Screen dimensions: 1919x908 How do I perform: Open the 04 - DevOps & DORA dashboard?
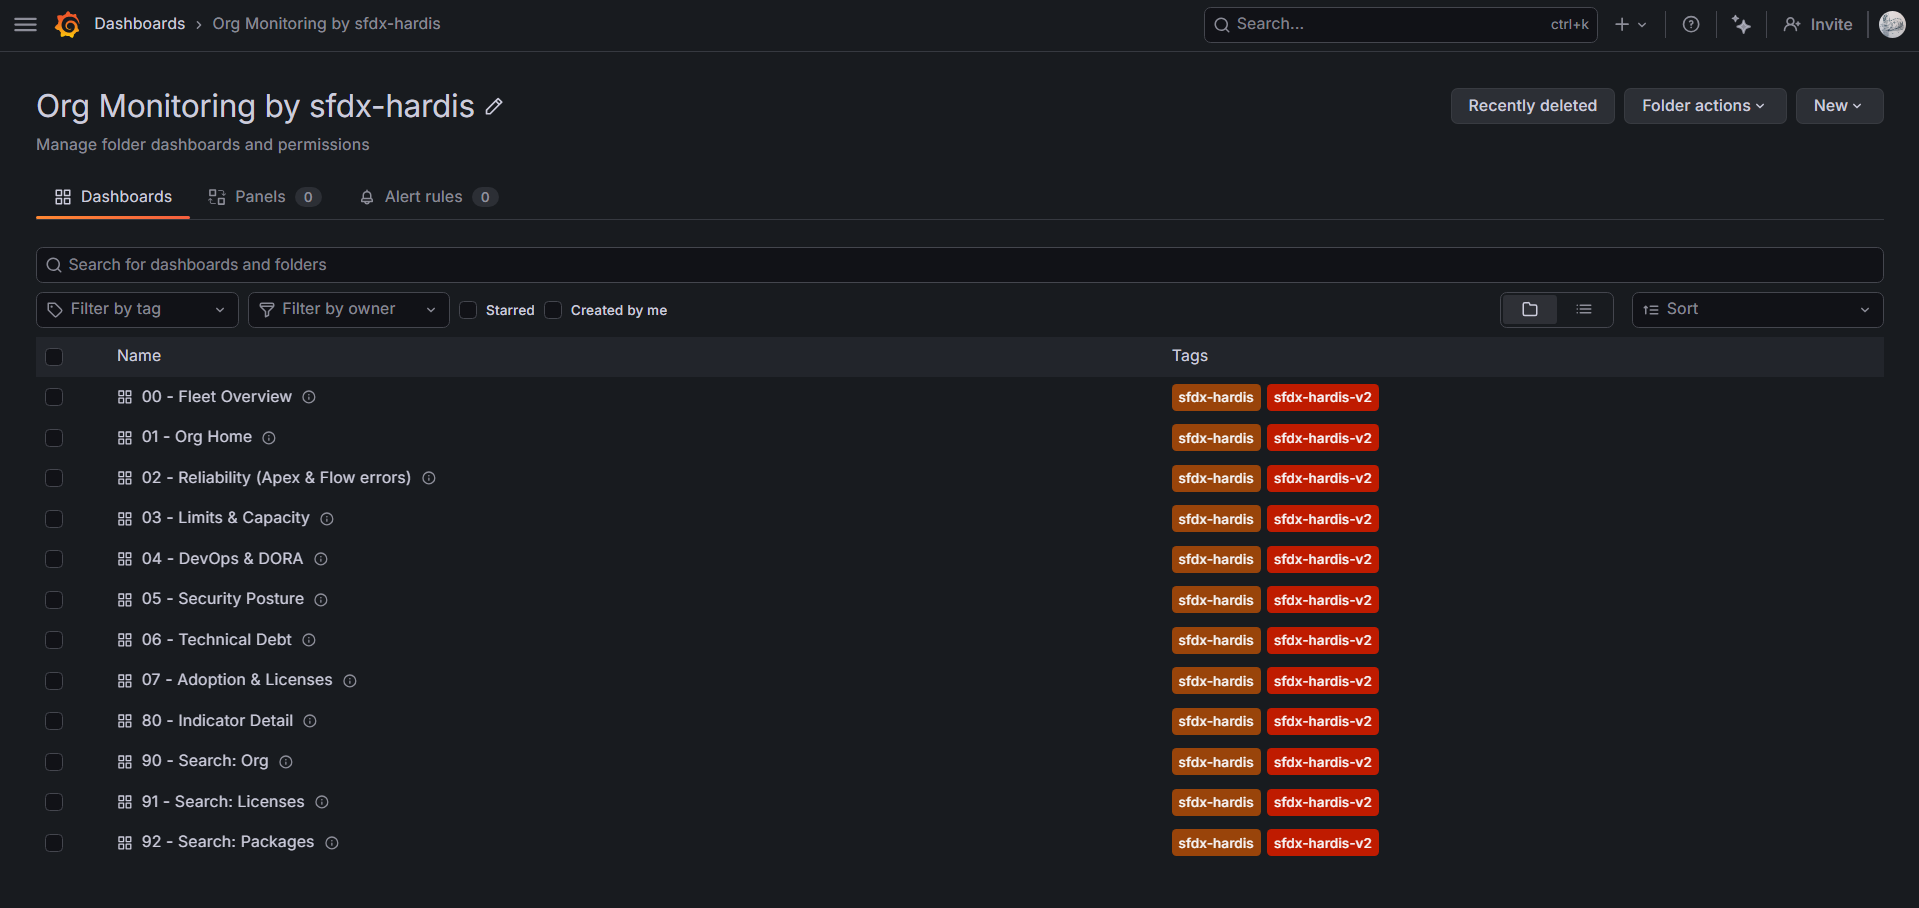(x=222, y=559)
